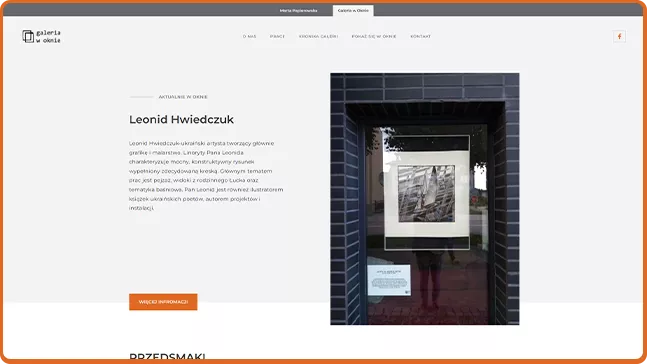Select the Galeria w Oknie tab
The width and height of the screenshot is (647, 364).
(353, 11)
